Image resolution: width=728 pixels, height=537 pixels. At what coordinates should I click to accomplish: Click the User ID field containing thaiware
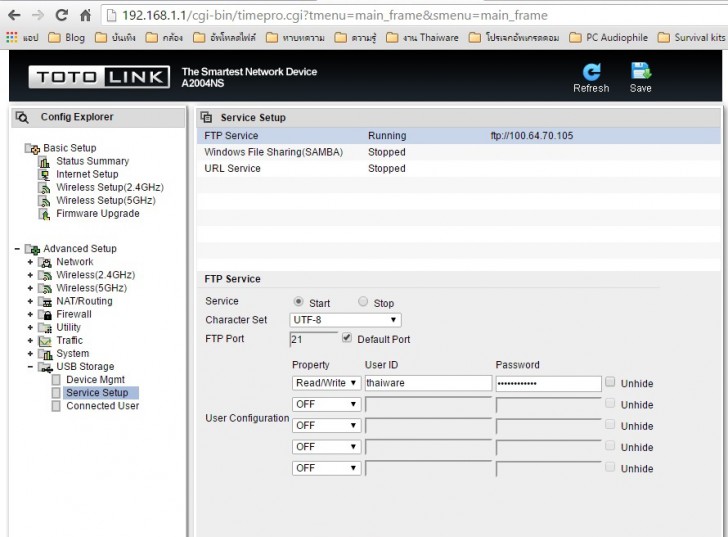(428, 383)
